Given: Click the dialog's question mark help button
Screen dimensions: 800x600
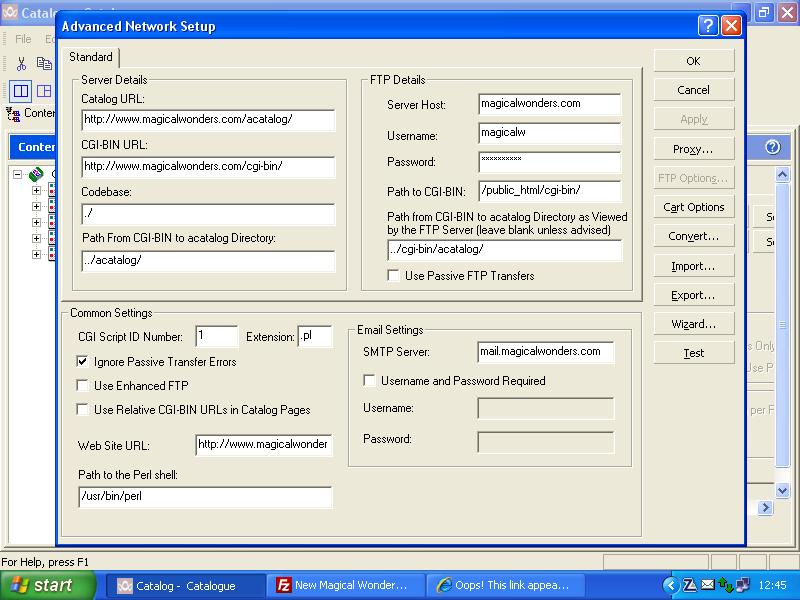Looking at the screenshot, I should coord(708,26).
